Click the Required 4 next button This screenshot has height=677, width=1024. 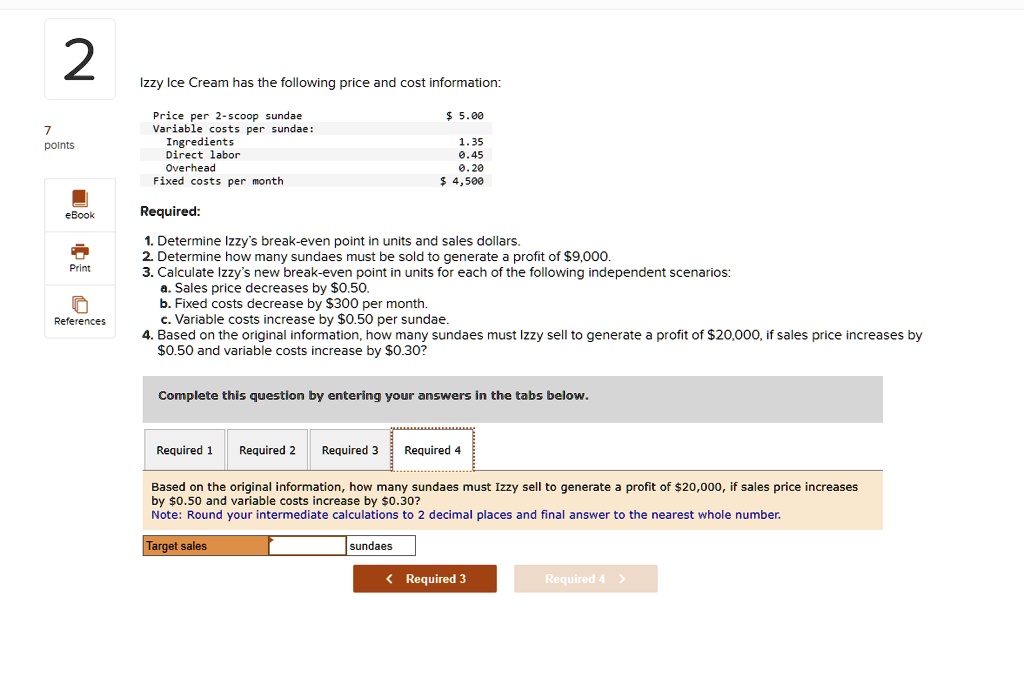tap(585, 578)
